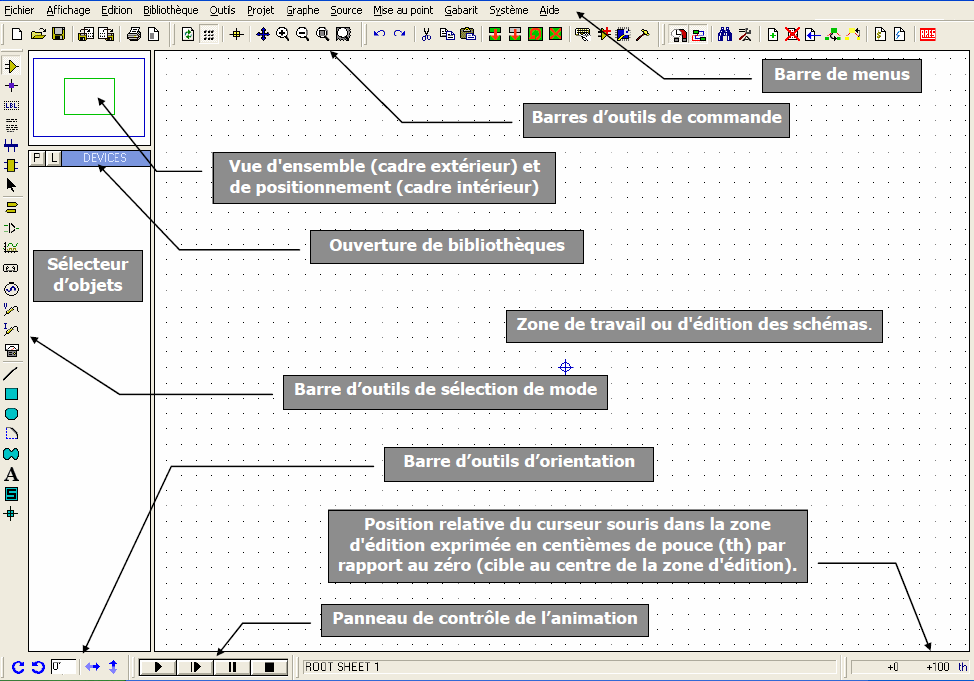Click the Undo arrow
Image resolution: width=974 pixels, height=681 pixels.
tap(380, 34)
